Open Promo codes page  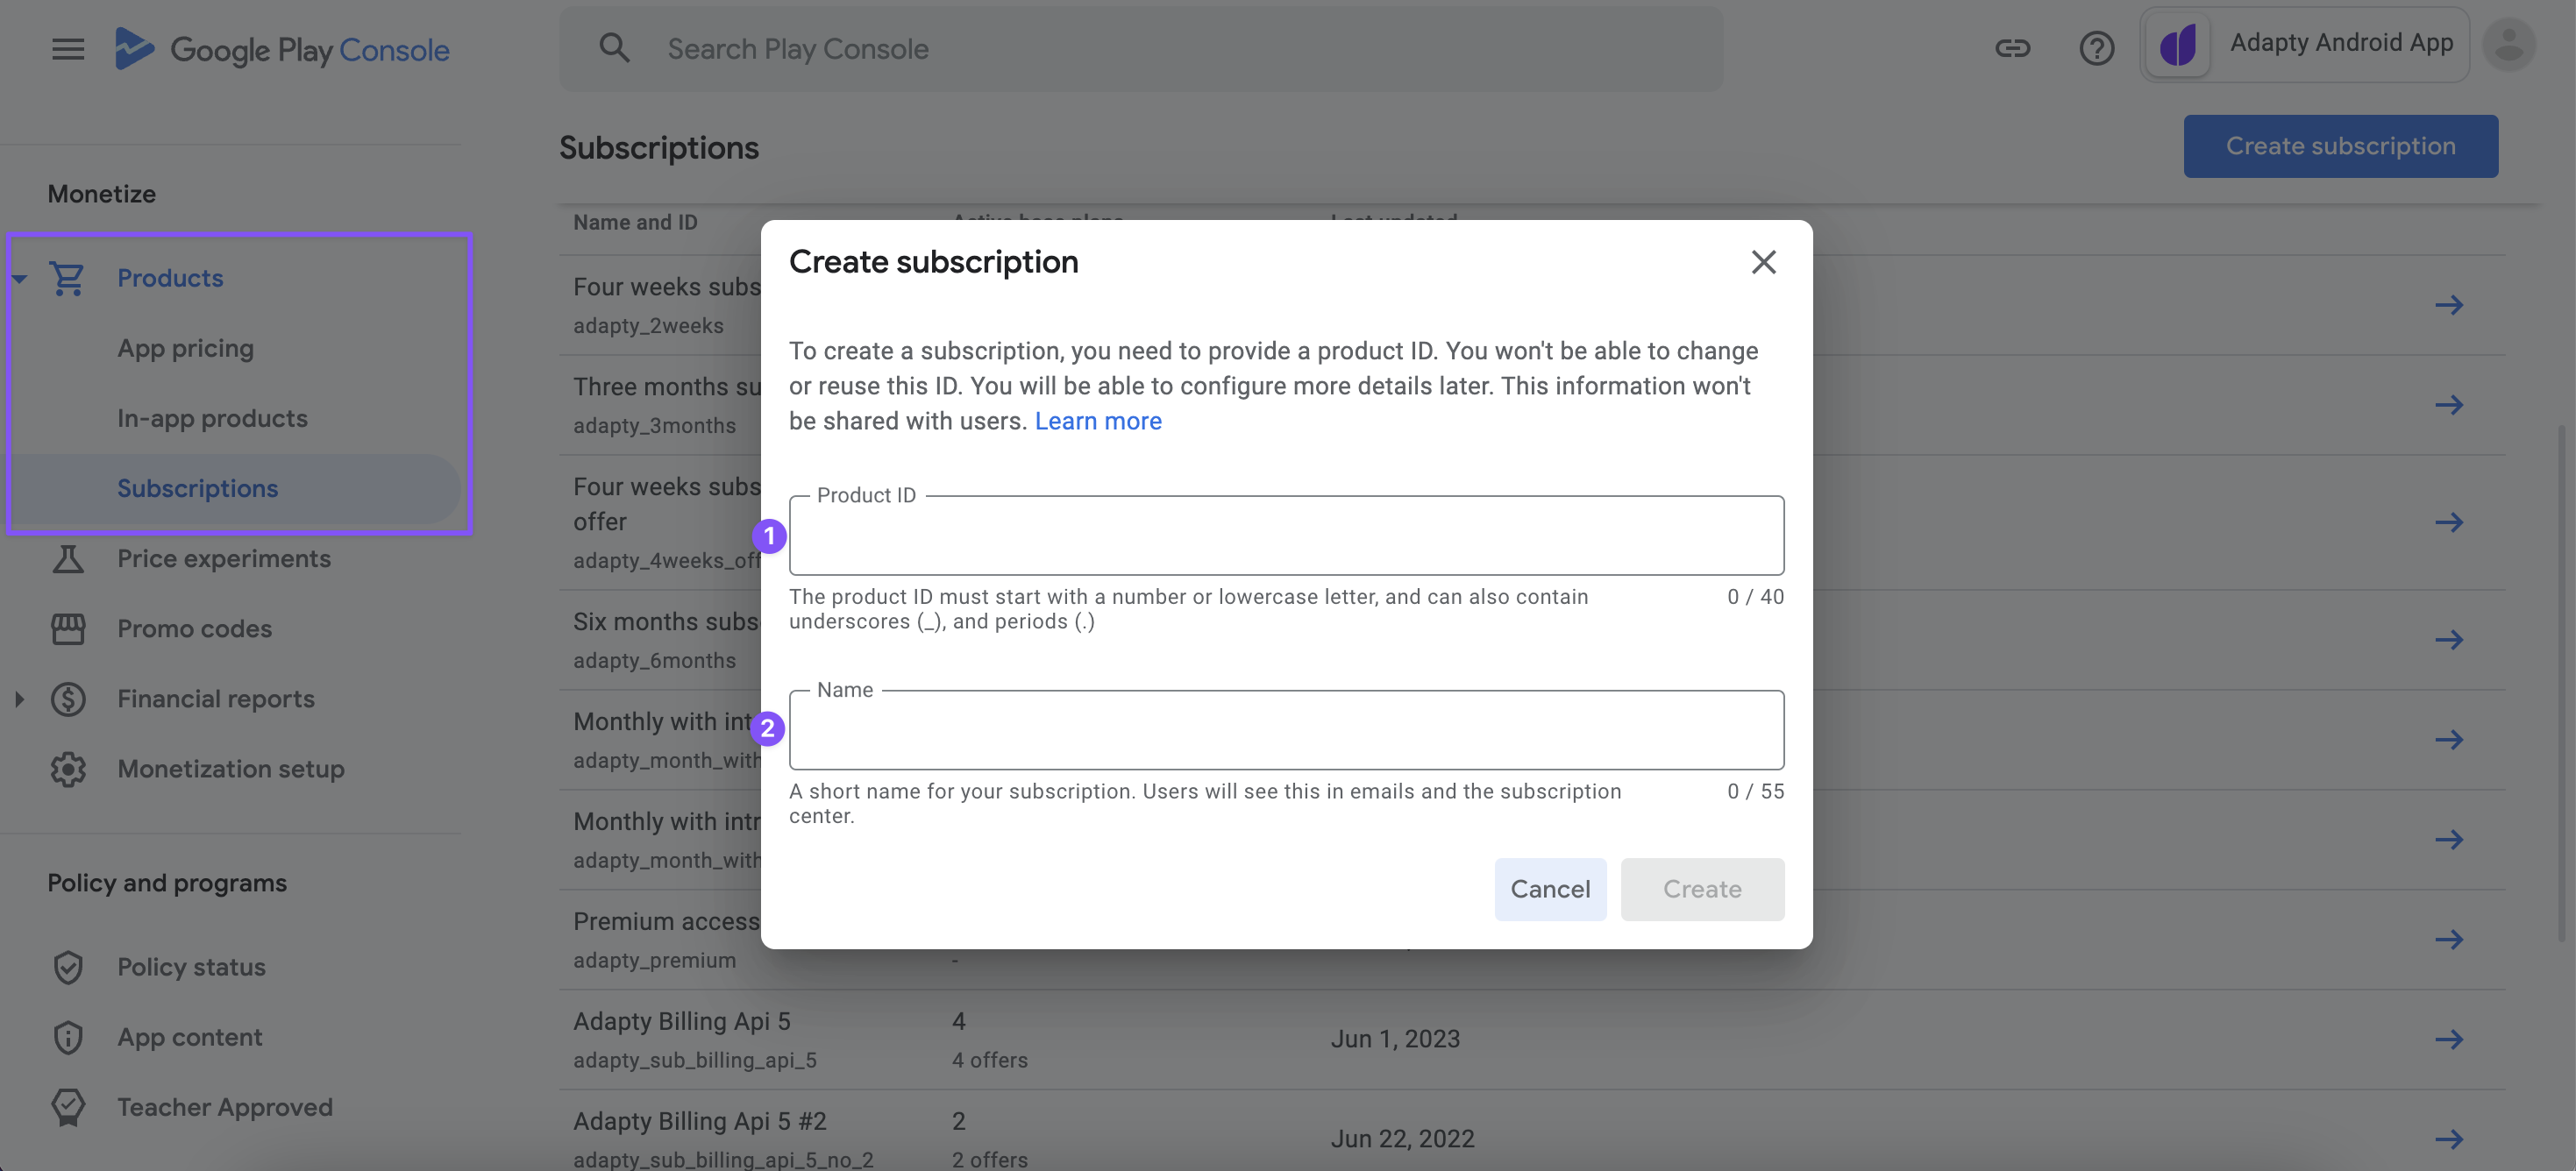(x=194, y=628)
